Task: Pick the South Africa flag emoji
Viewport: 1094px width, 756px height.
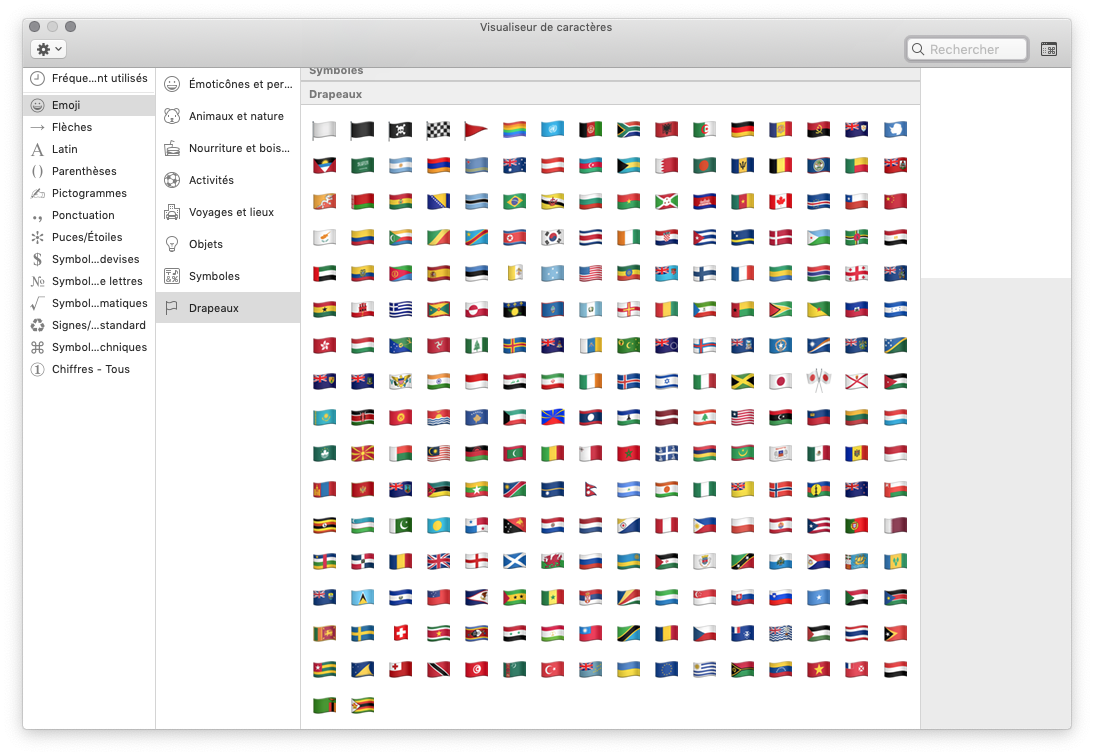Action: pos(629,130)
